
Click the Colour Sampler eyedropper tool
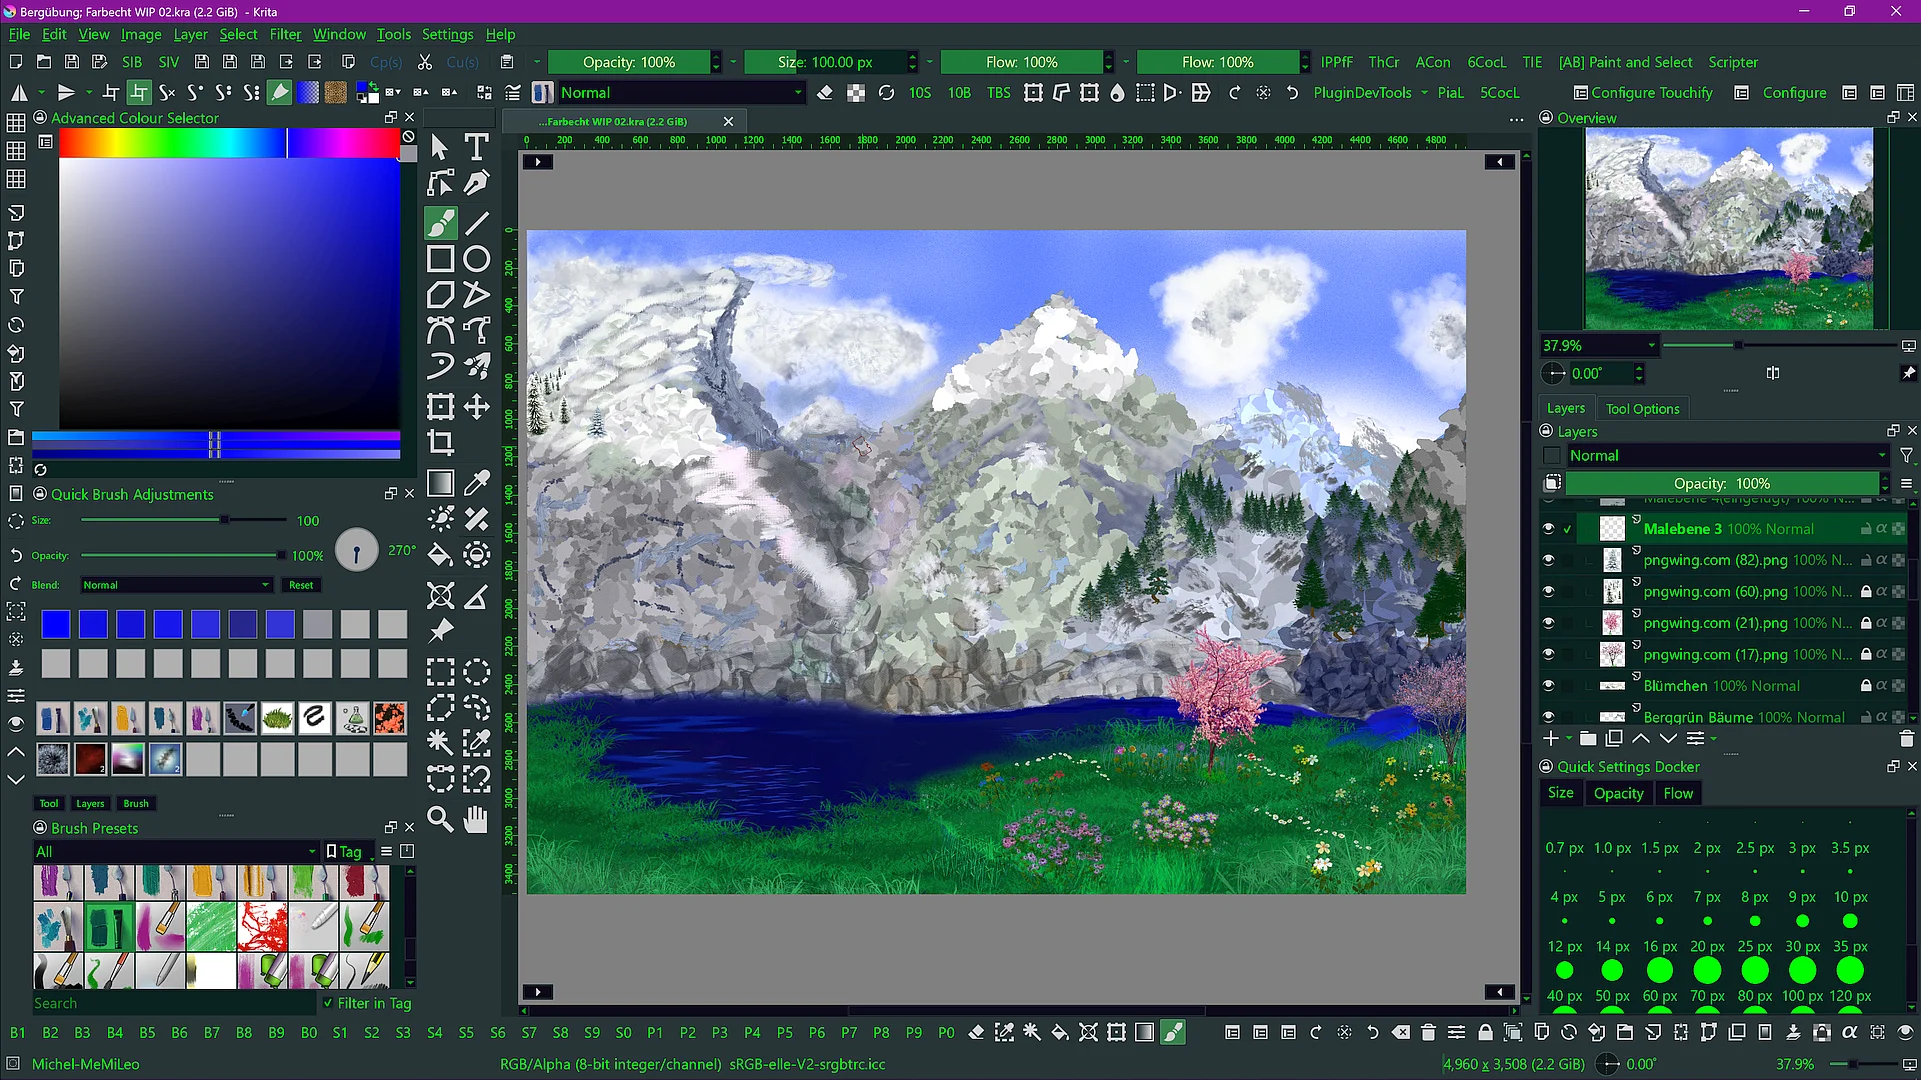[477, 483]
